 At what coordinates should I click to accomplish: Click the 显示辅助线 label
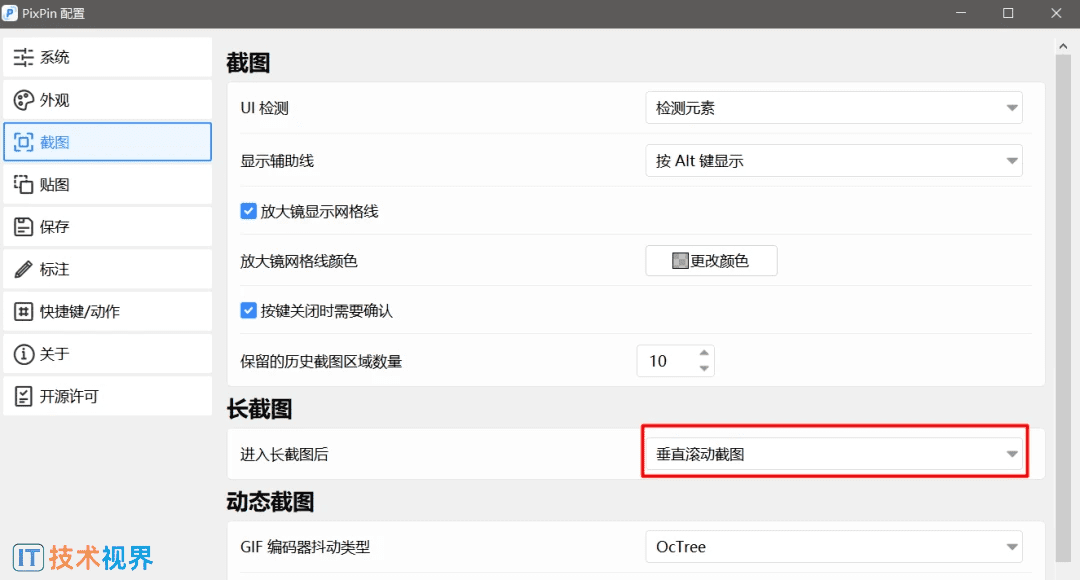tap(277, 160)
